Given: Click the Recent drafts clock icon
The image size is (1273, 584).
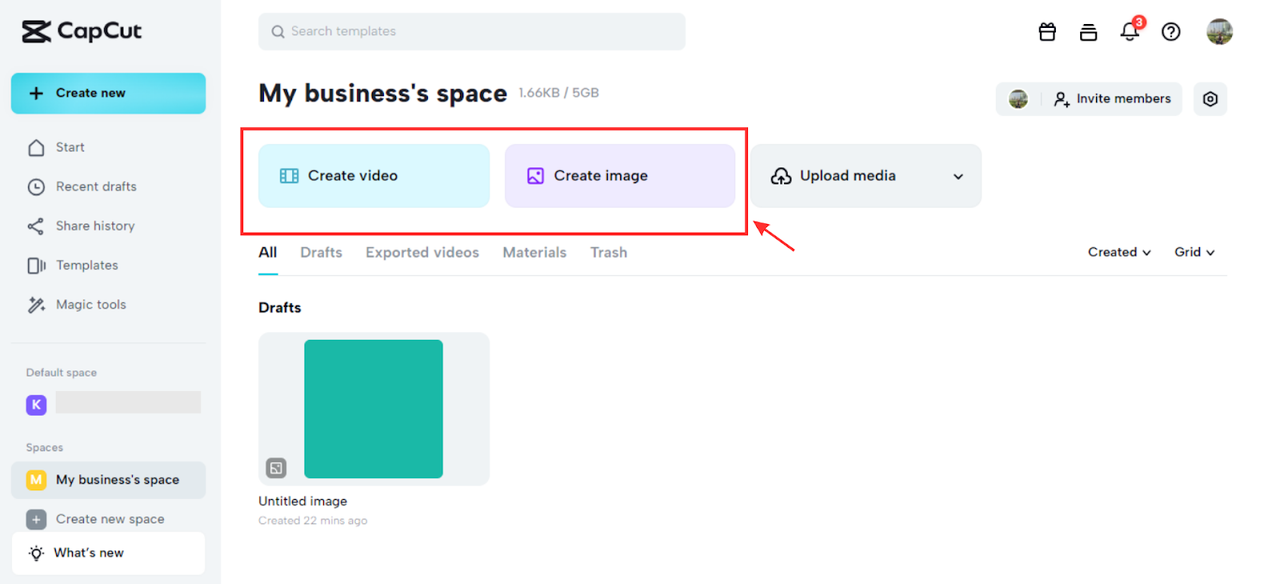Looking at the screenshot, I should 36,186.
